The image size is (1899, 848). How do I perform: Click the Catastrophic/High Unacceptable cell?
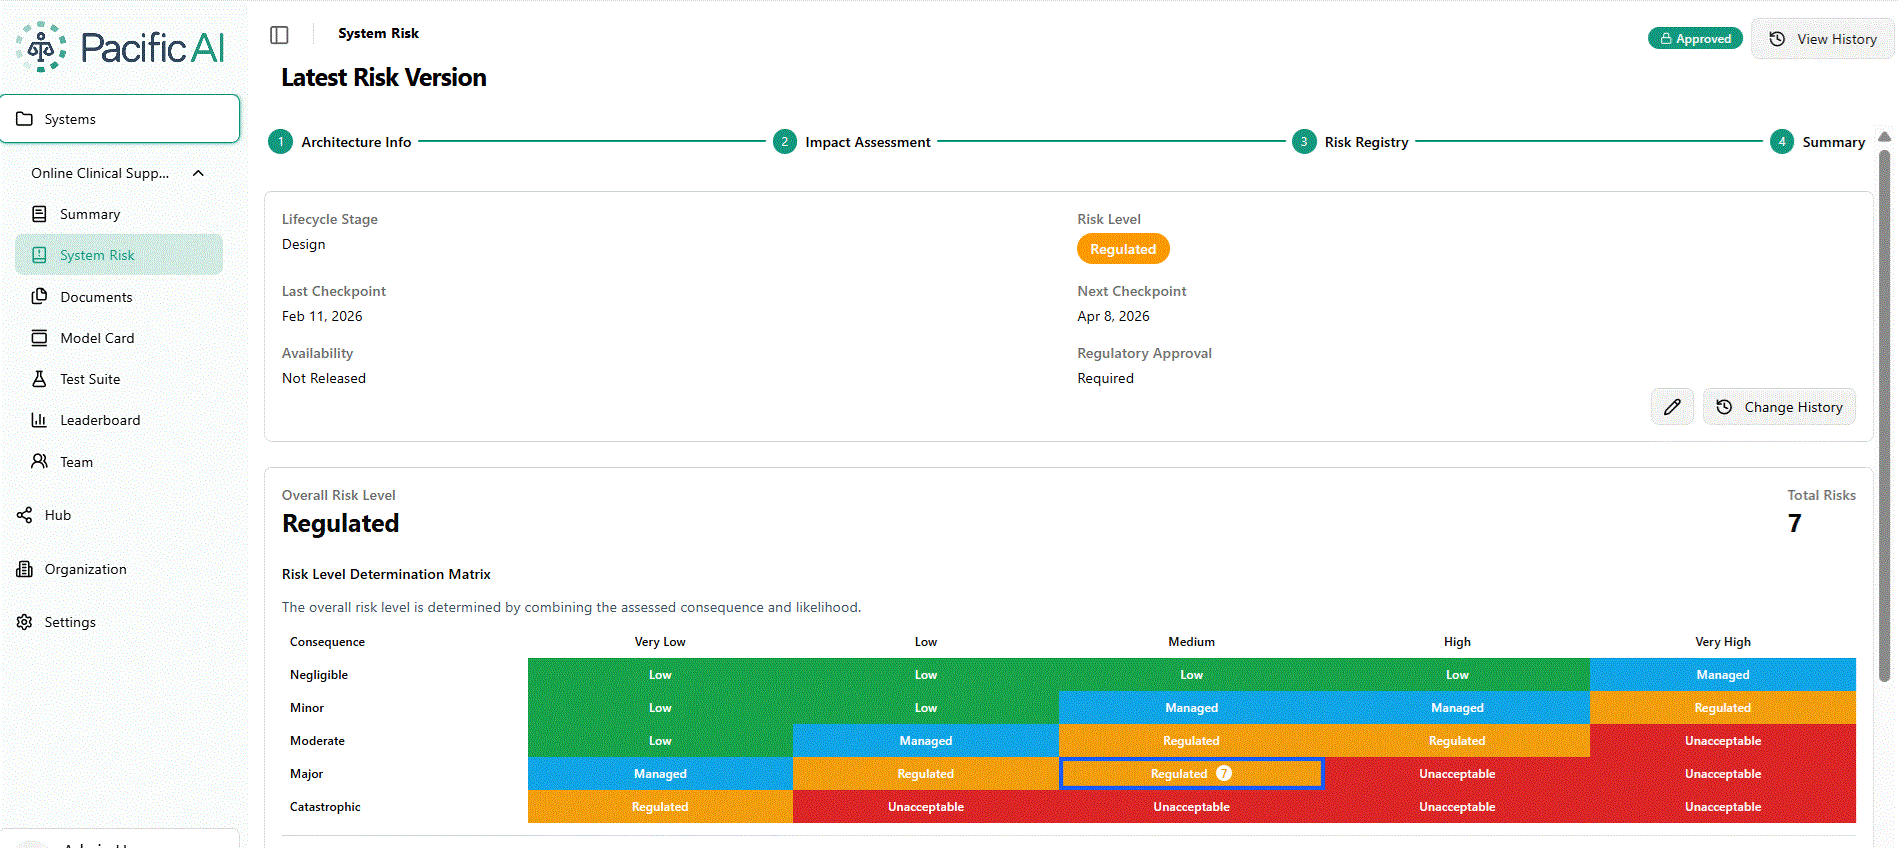(x=1457, y=807)
